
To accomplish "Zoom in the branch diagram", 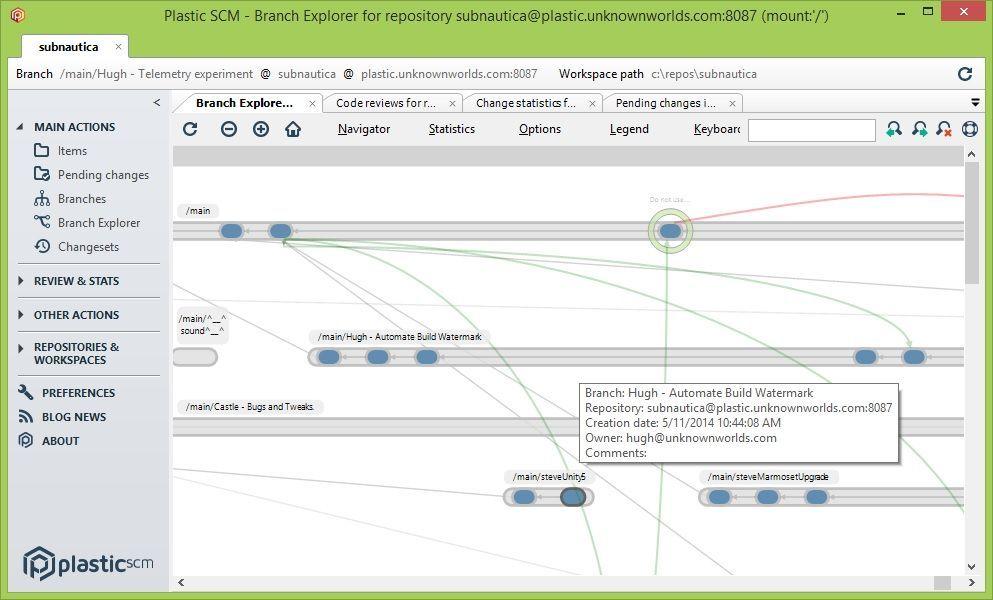I will 261,129.
